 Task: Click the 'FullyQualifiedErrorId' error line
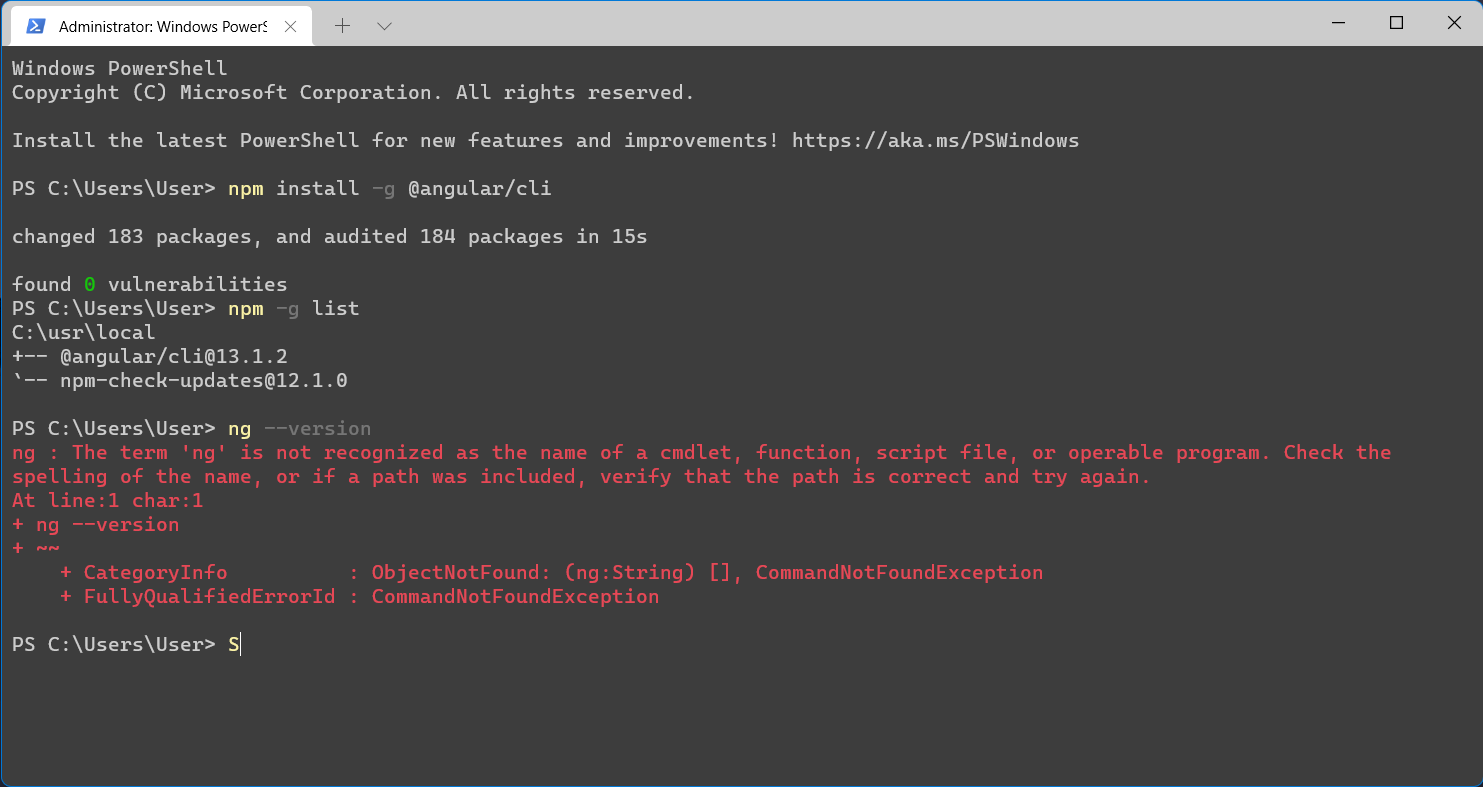tap(360, 597)
